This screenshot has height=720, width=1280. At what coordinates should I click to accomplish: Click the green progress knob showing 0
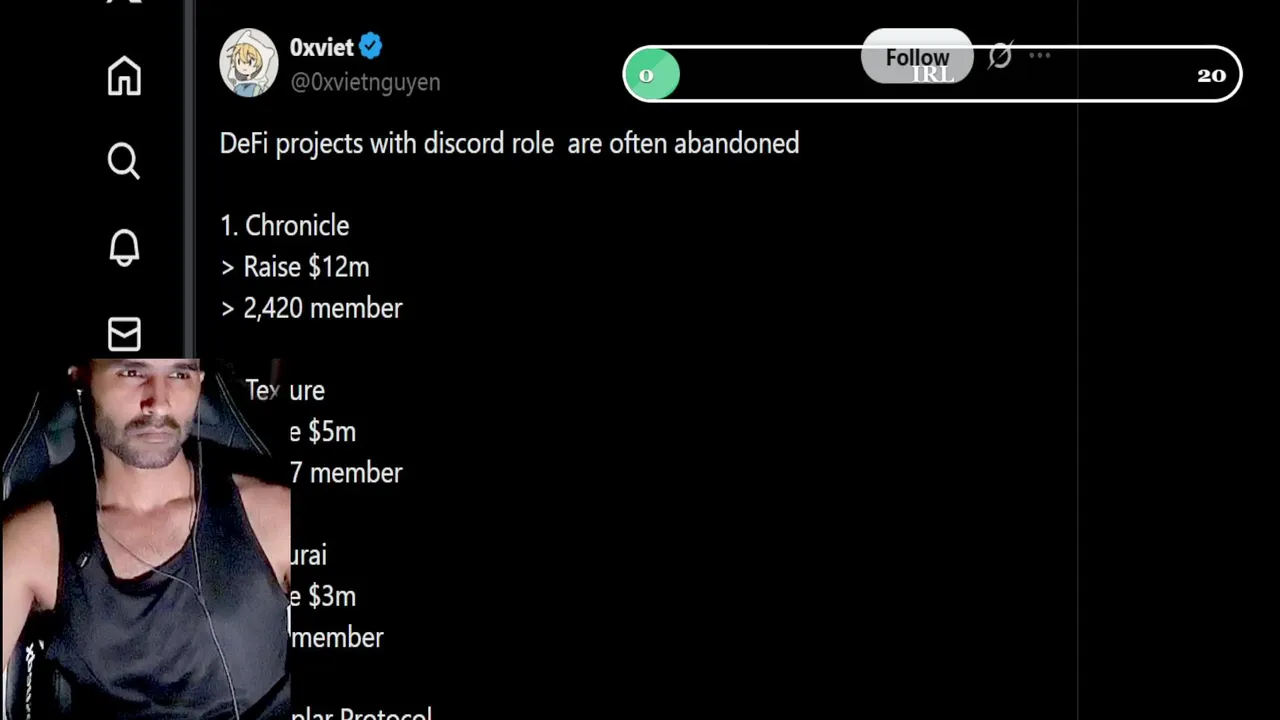coord(652,75)
